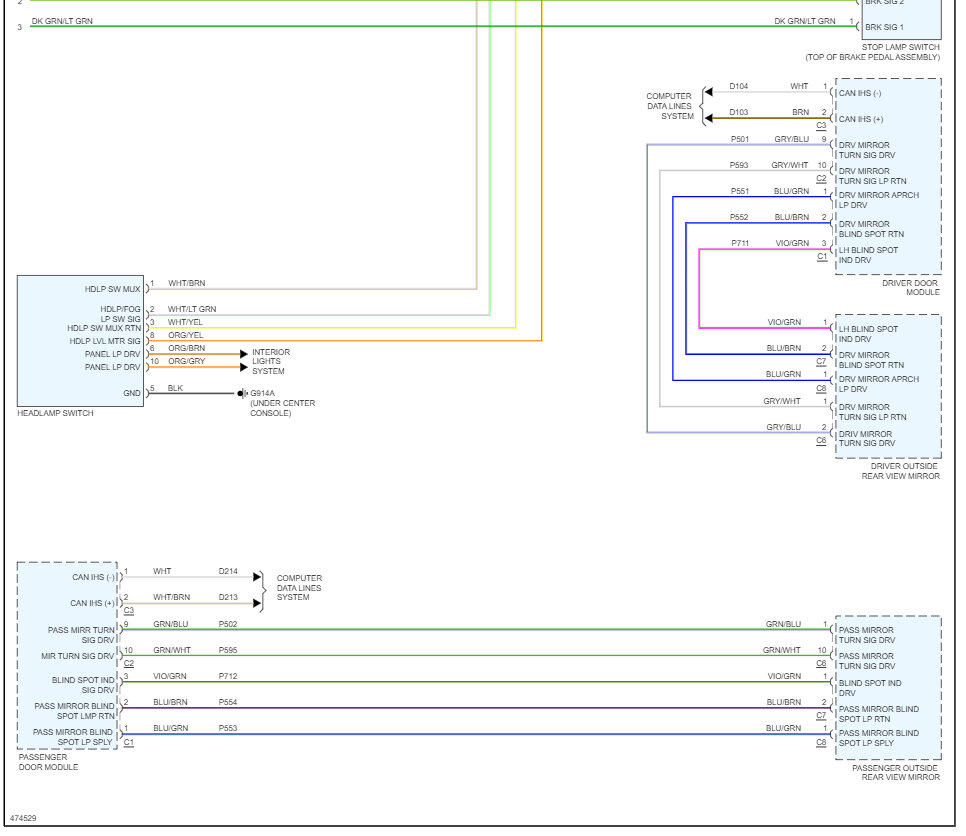The width and height of the screenshot is (966, 836).
Task: Click DRIV MIRROR TURN SIG DRV in driver mirror
Action: coord(867,439)
